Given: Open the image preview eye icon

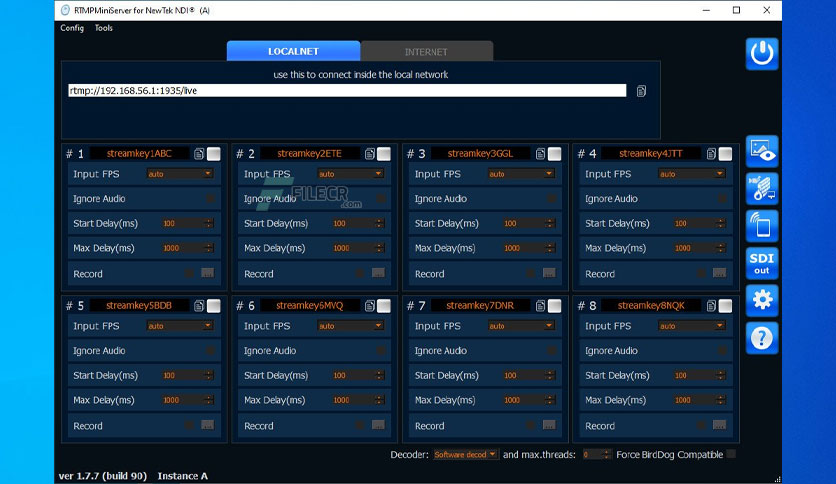Looking at the screenshot, I should click(762, 151).
